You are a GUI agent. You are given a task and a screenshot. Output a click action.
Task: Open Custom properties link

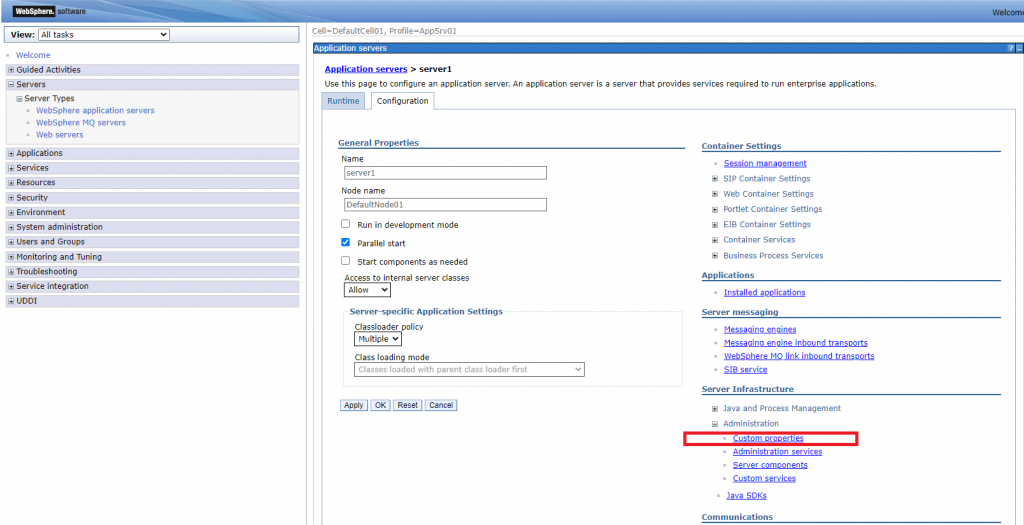coord(768,438)
